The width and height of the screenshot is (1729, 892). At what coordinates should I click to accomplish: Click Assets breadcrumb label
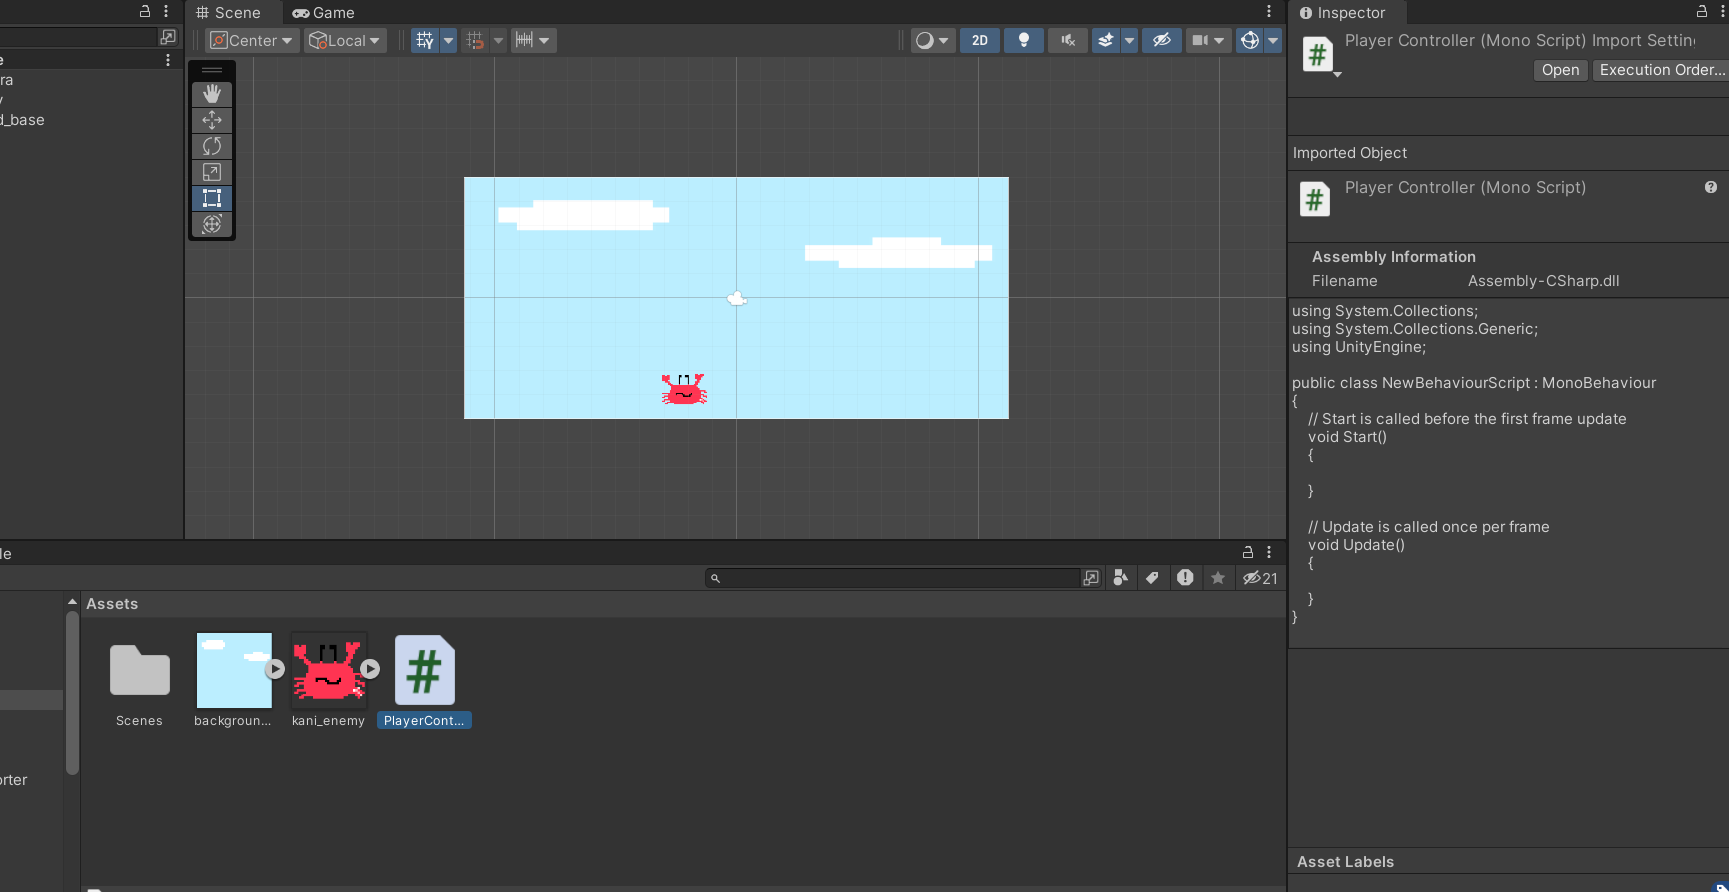[x=112, y=604]
